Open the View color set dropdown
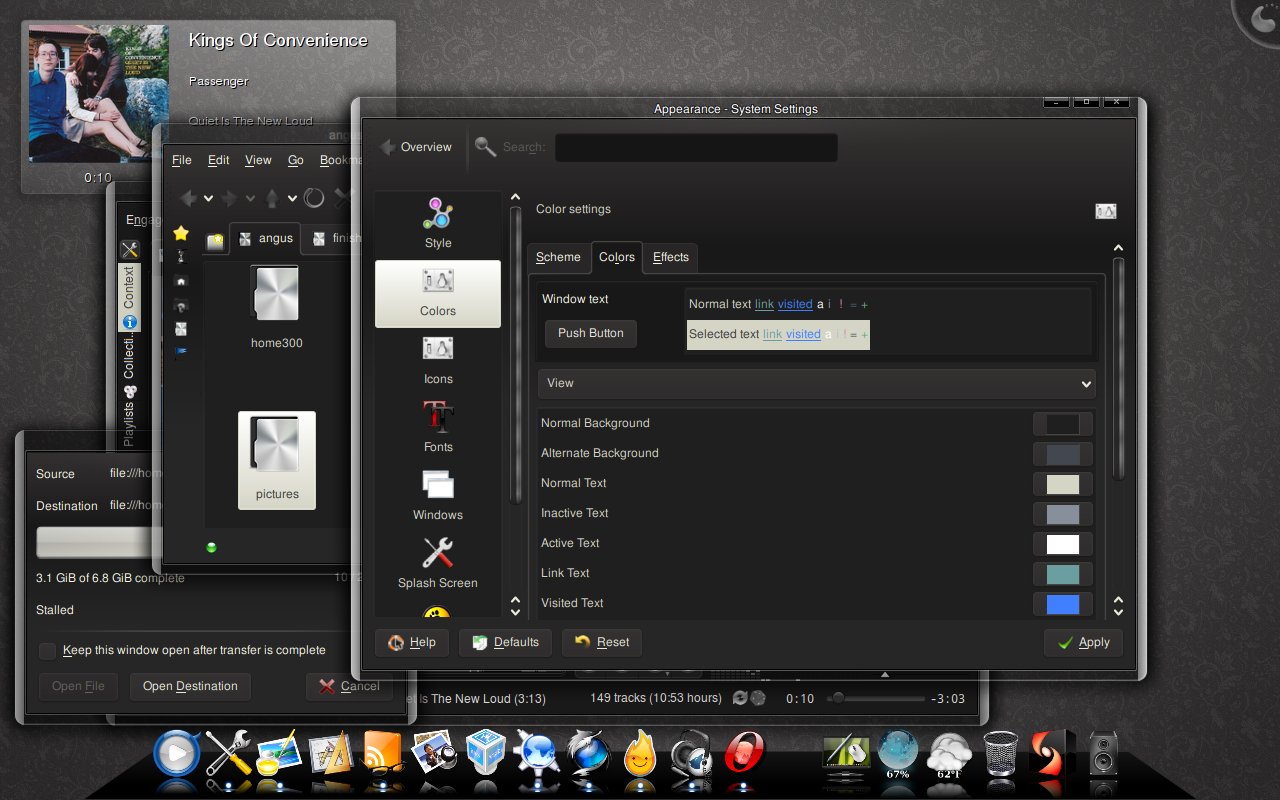The height and width of the screenshot is (800, 1280). point(817,383)
